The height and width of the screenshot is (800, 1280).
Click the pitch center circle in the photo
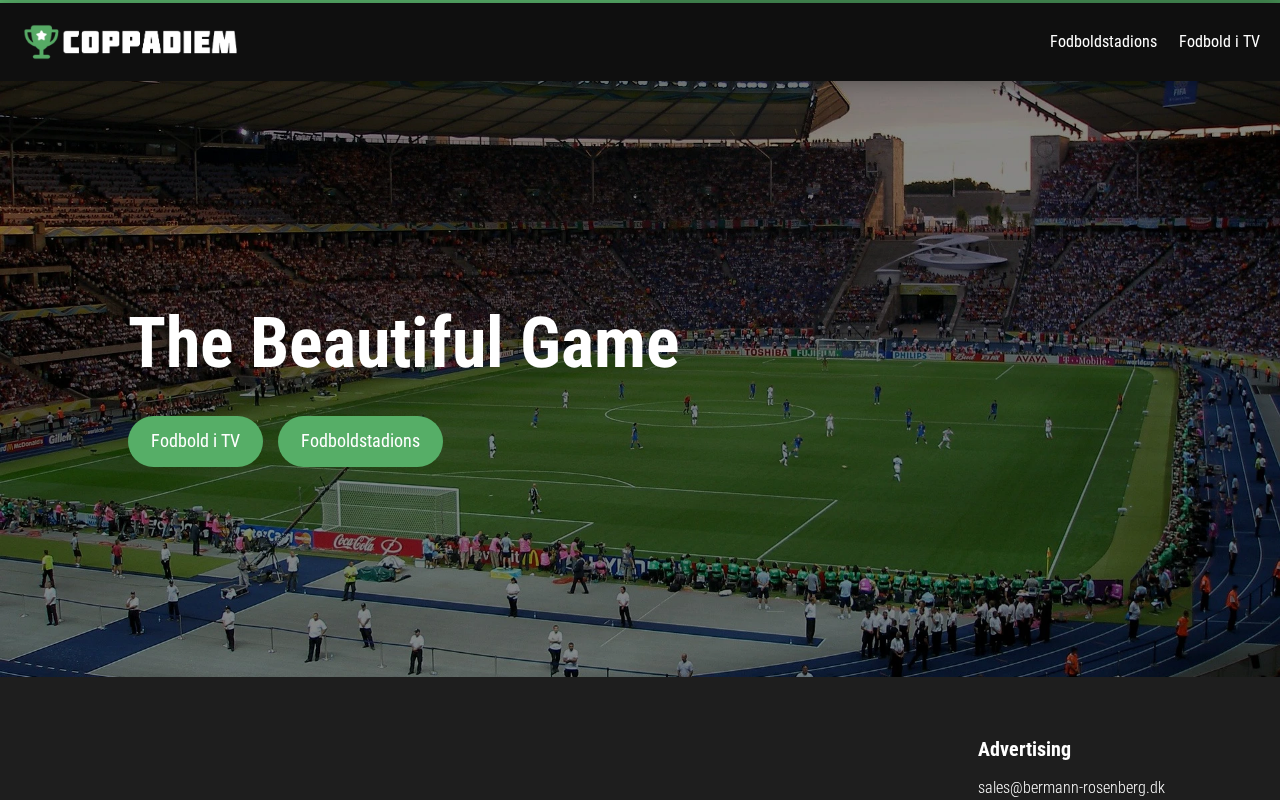click(709, 412)
